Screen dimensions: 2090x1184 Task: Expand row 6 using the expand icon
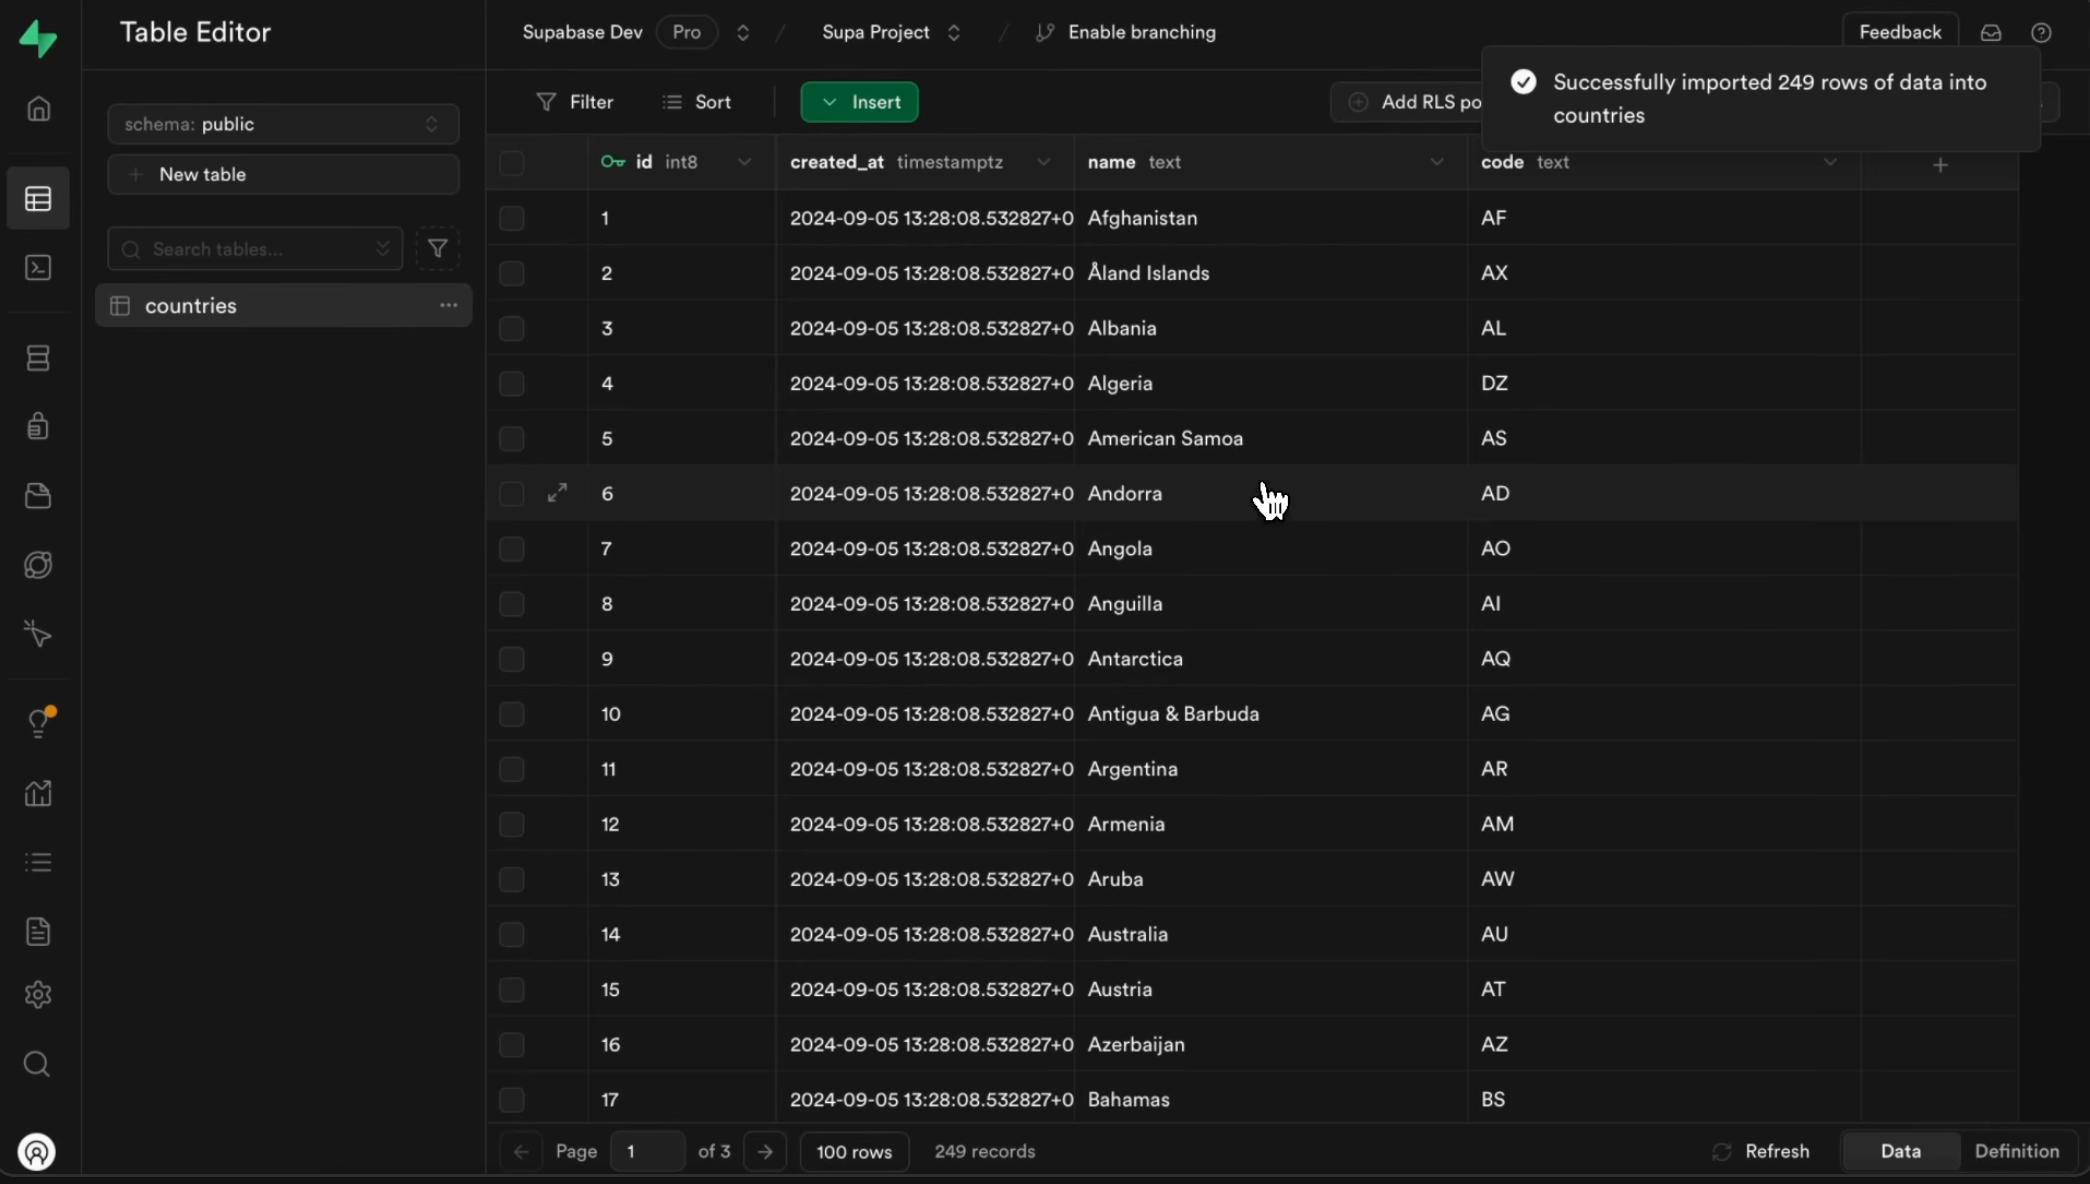tap(557, 492)
